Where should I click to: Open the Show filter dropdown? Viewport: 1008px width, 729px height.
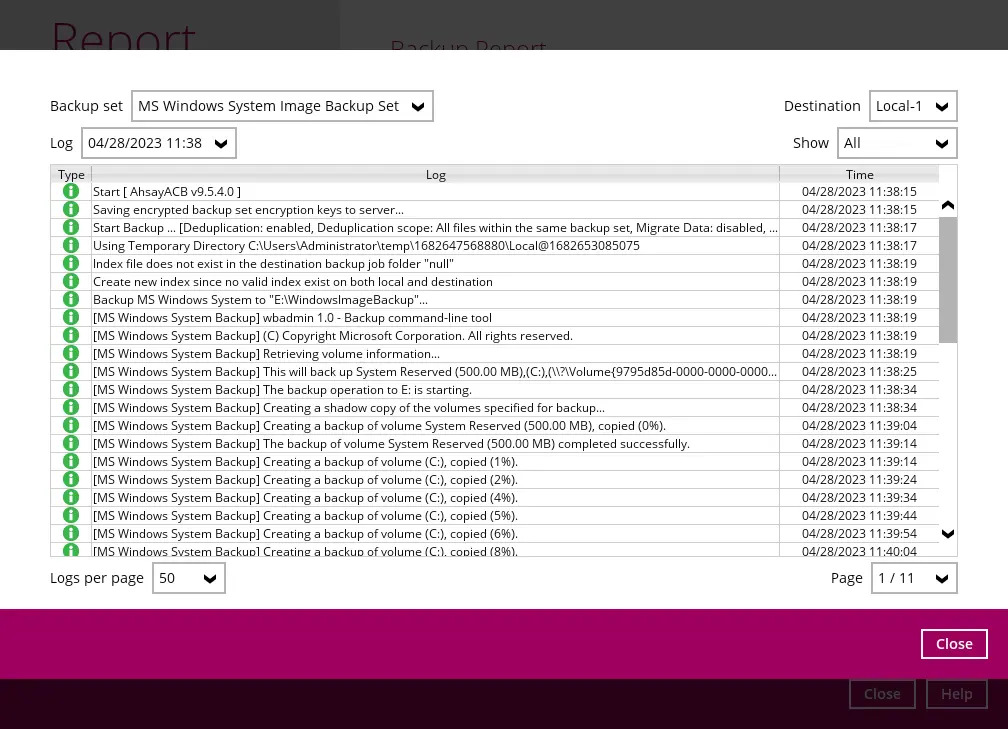coord(897,143)
